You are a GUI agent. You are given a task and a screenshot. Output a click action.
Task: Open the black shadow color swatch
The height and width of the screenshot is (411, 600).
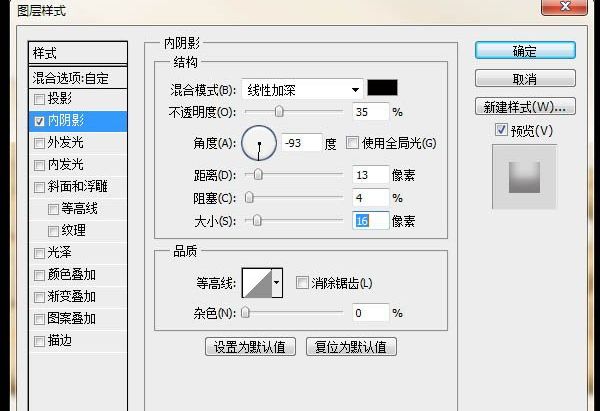pyautogui.click(x=382, y=88)
